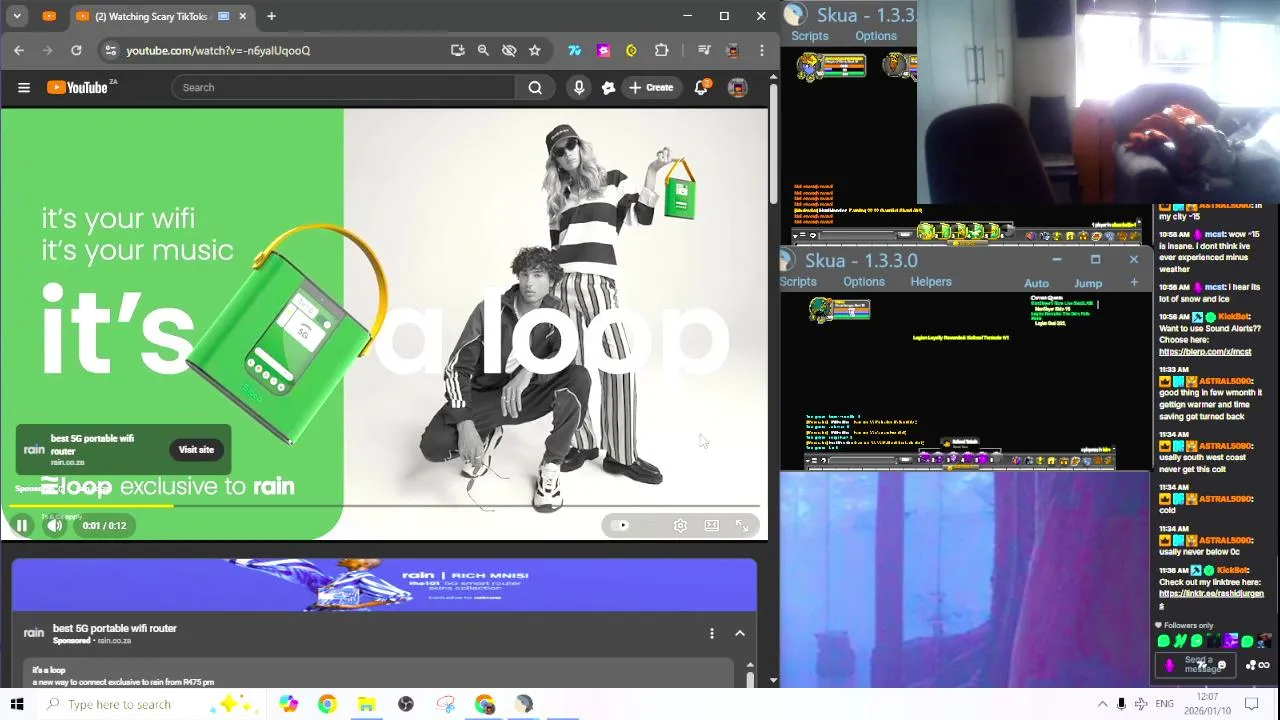Open the top Skua window Options menu

876,36
